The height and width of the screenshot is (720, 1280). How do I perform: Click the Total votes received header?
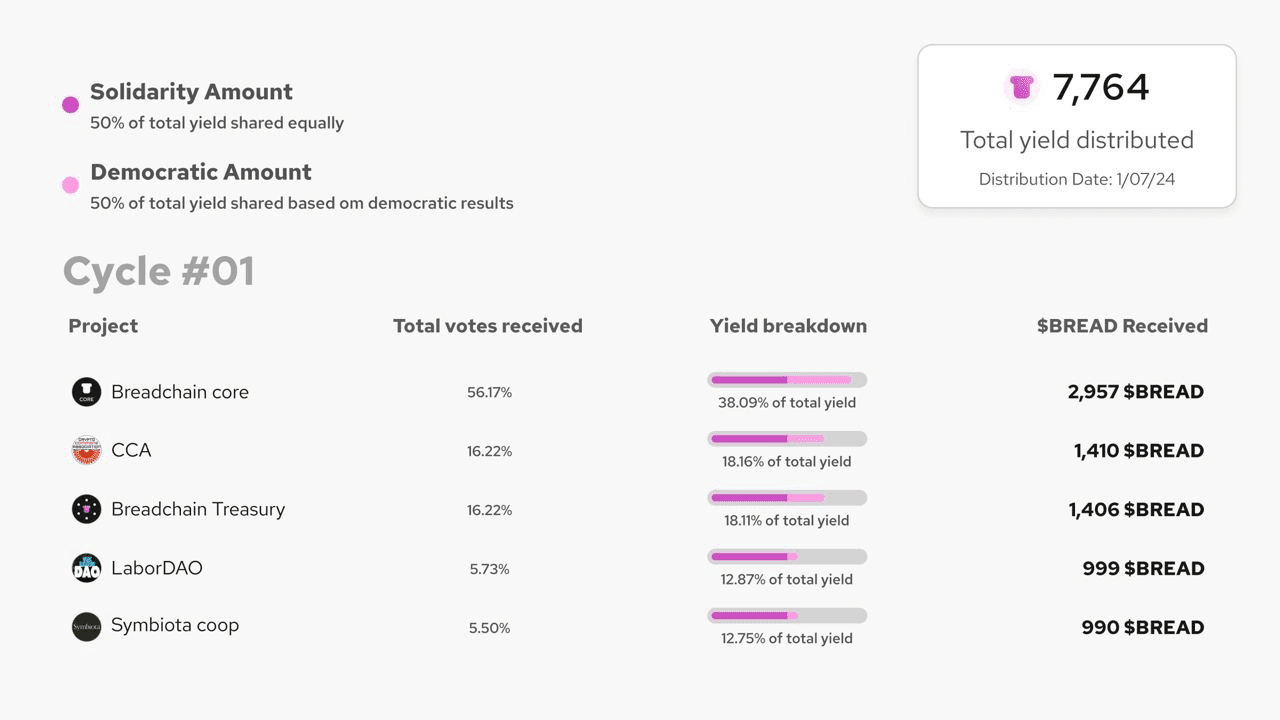tap(488, 326)
